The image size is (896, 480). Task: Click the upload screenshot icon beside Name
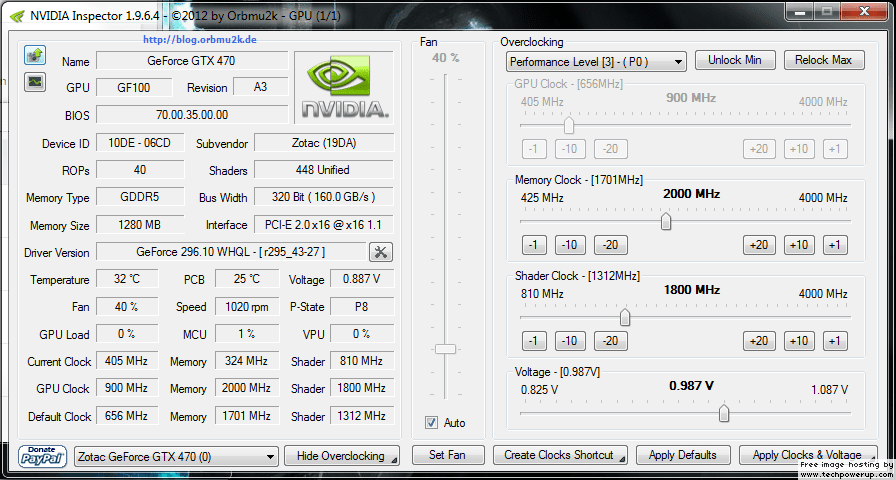click(35, 56)
